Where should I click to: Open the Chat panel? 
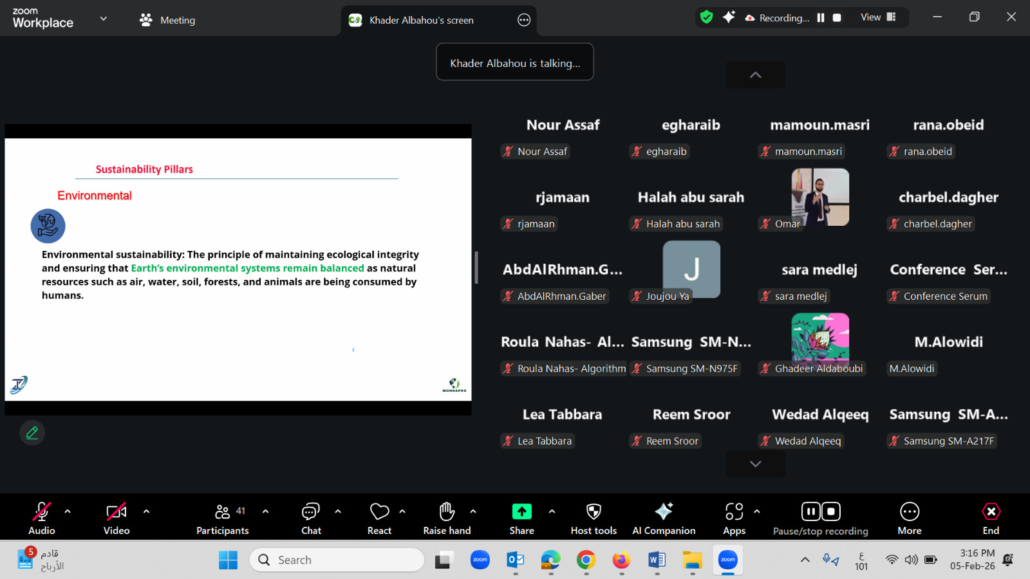311,512
